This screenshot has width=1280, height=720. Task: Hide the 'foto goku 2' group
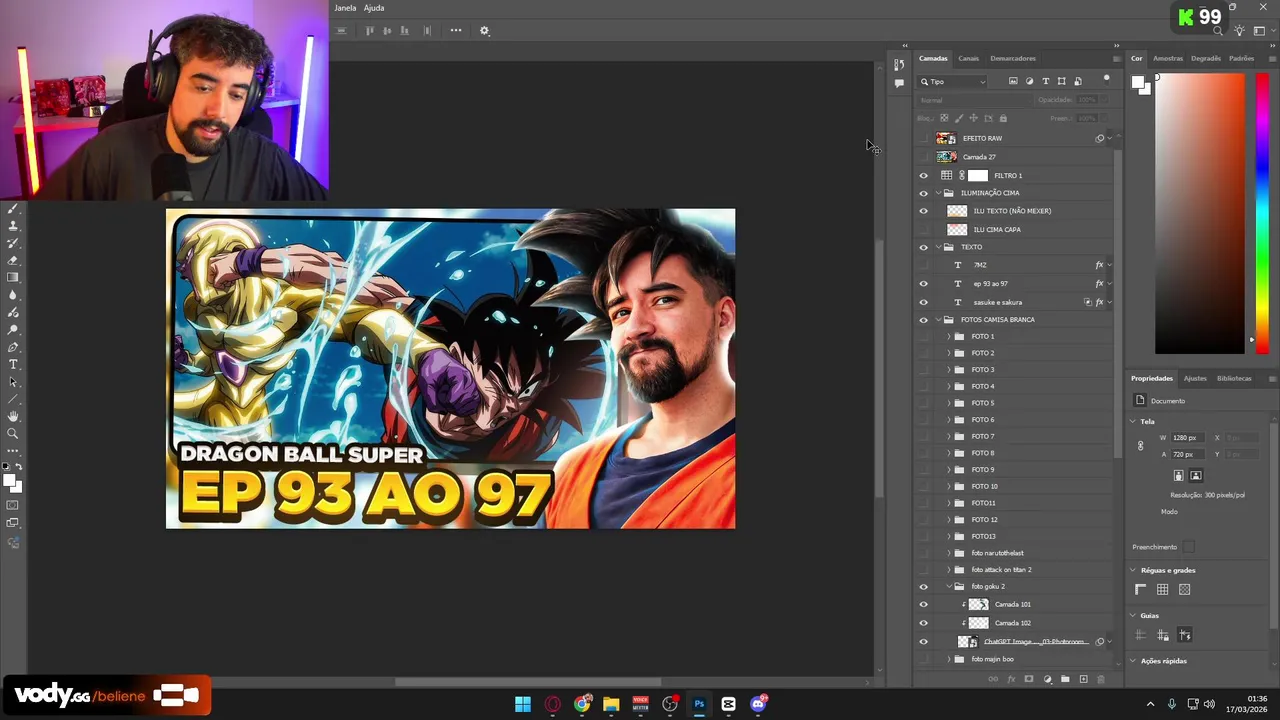(924, 587)
